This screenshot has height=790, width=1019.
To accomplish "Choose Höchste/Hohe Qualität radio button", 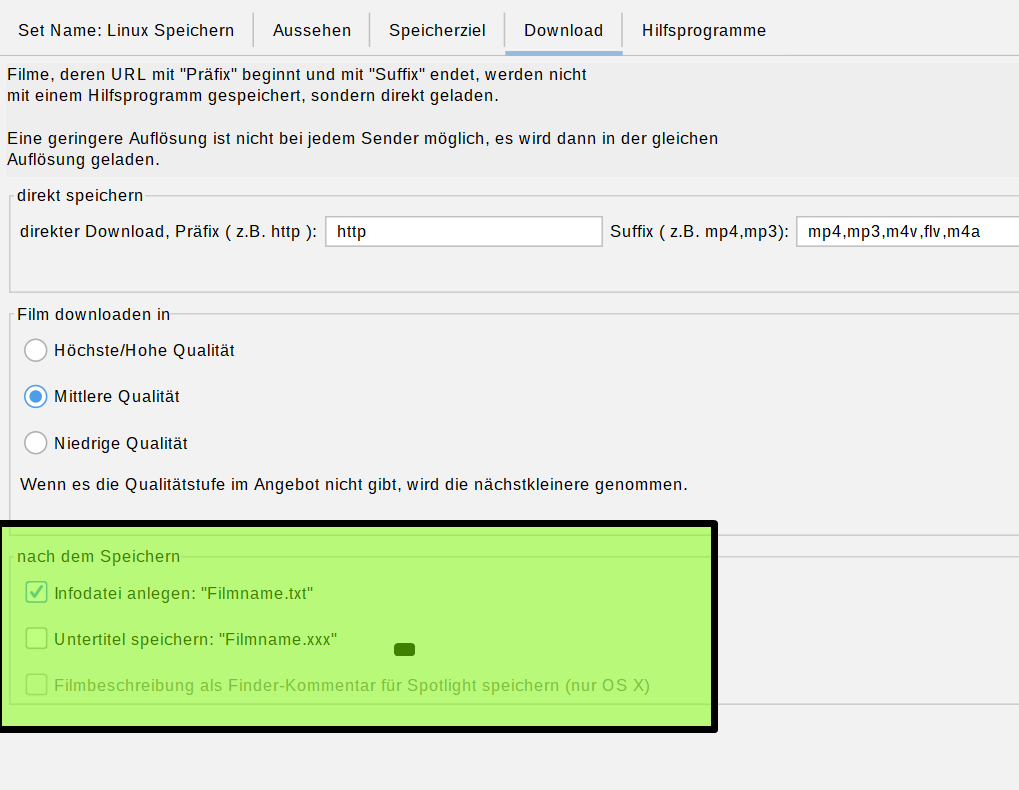I will [36, 350].
